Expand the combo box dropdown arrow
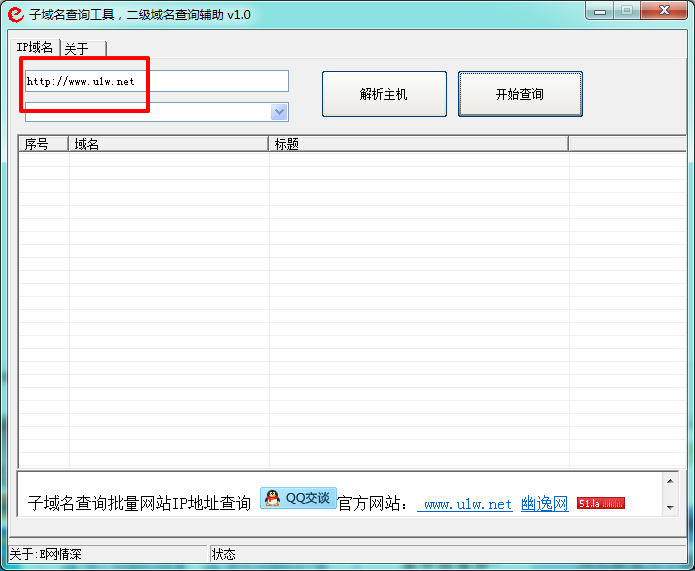This screenshot has width=695, height=571. (279, 112)
